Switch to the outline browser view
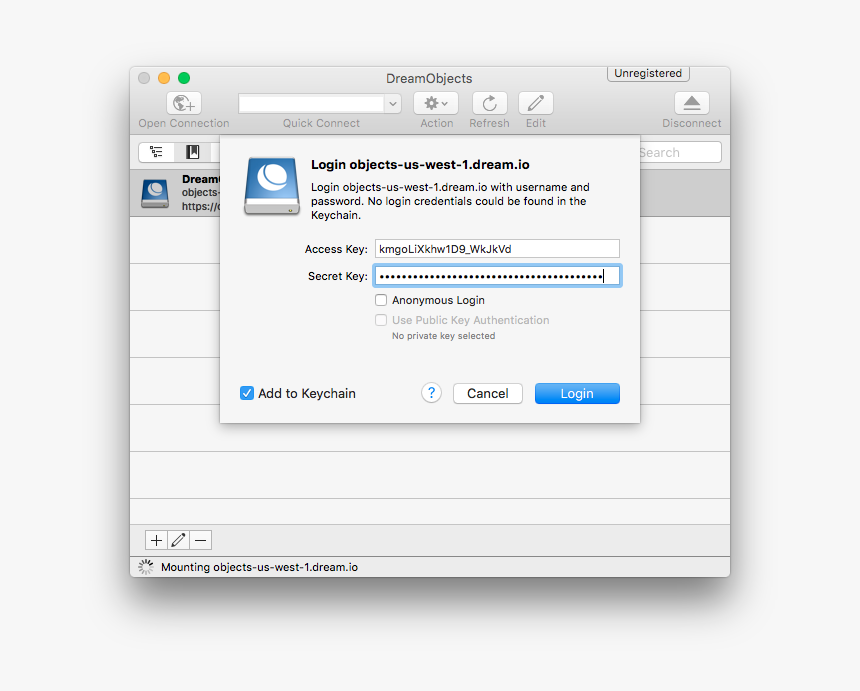The width and height of the screenshot is (860, 691). (156, 152)
